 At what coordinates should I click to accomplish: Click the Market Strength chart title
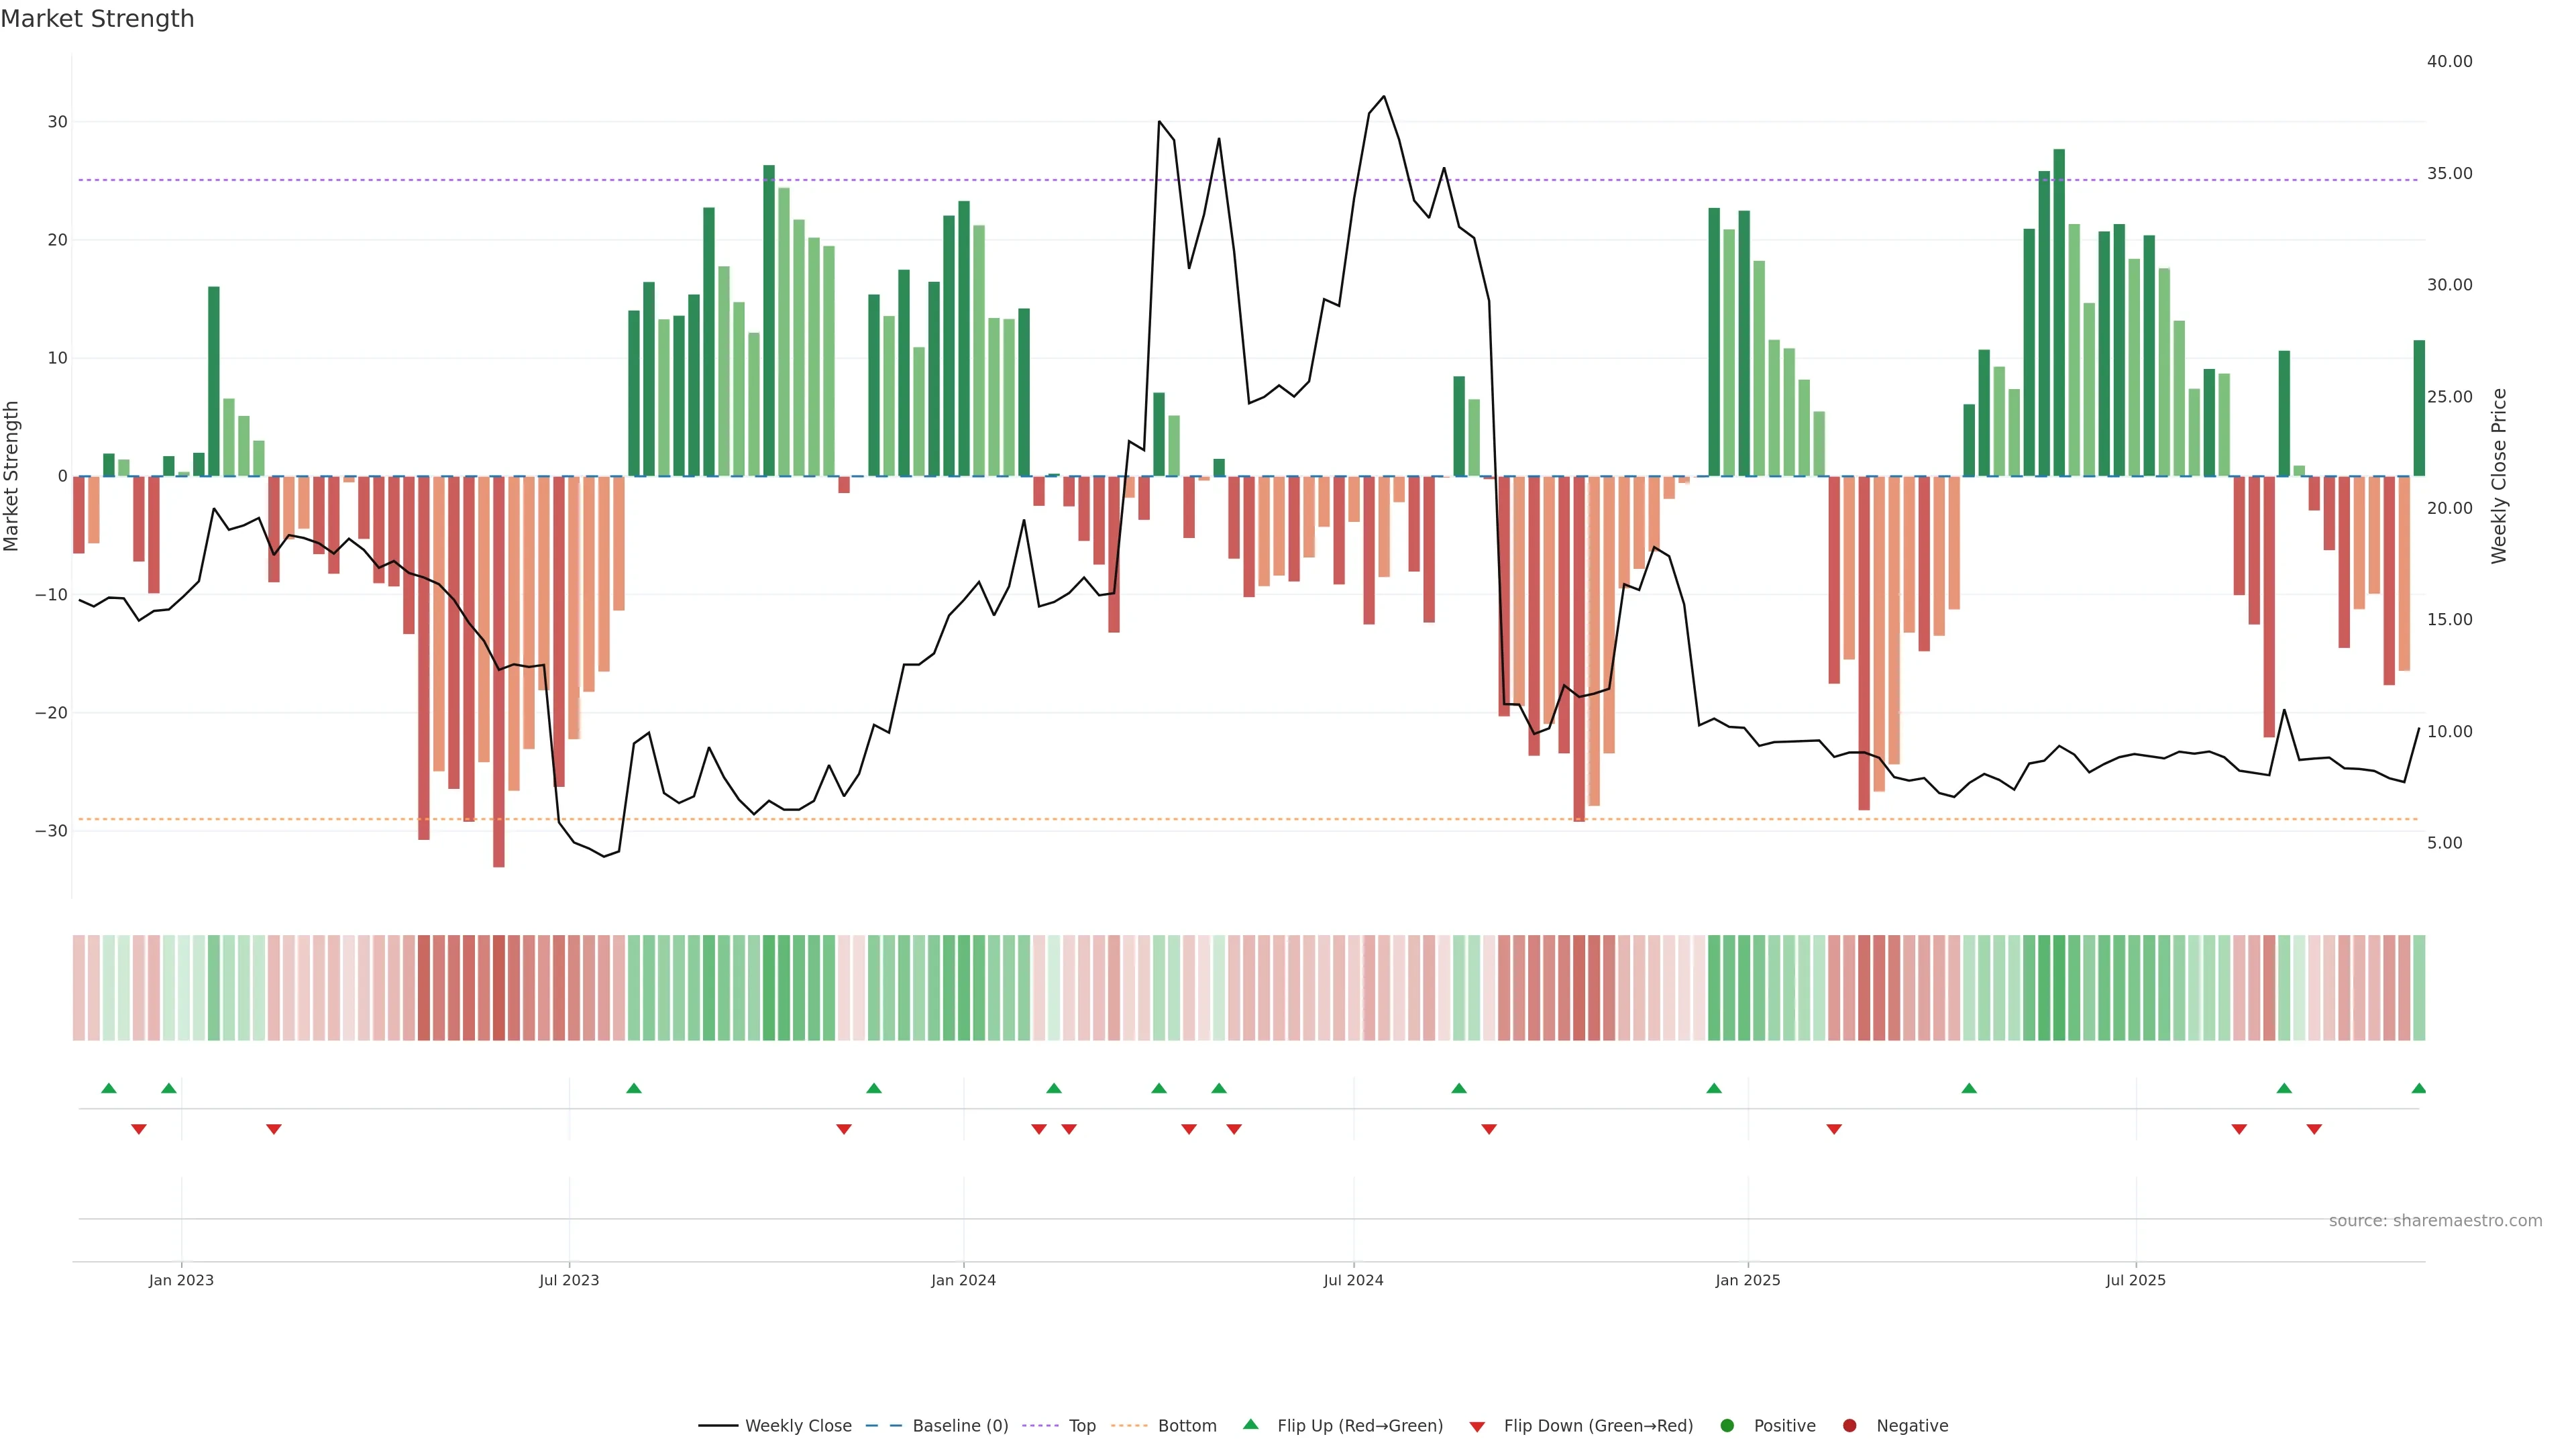(97, 19)
